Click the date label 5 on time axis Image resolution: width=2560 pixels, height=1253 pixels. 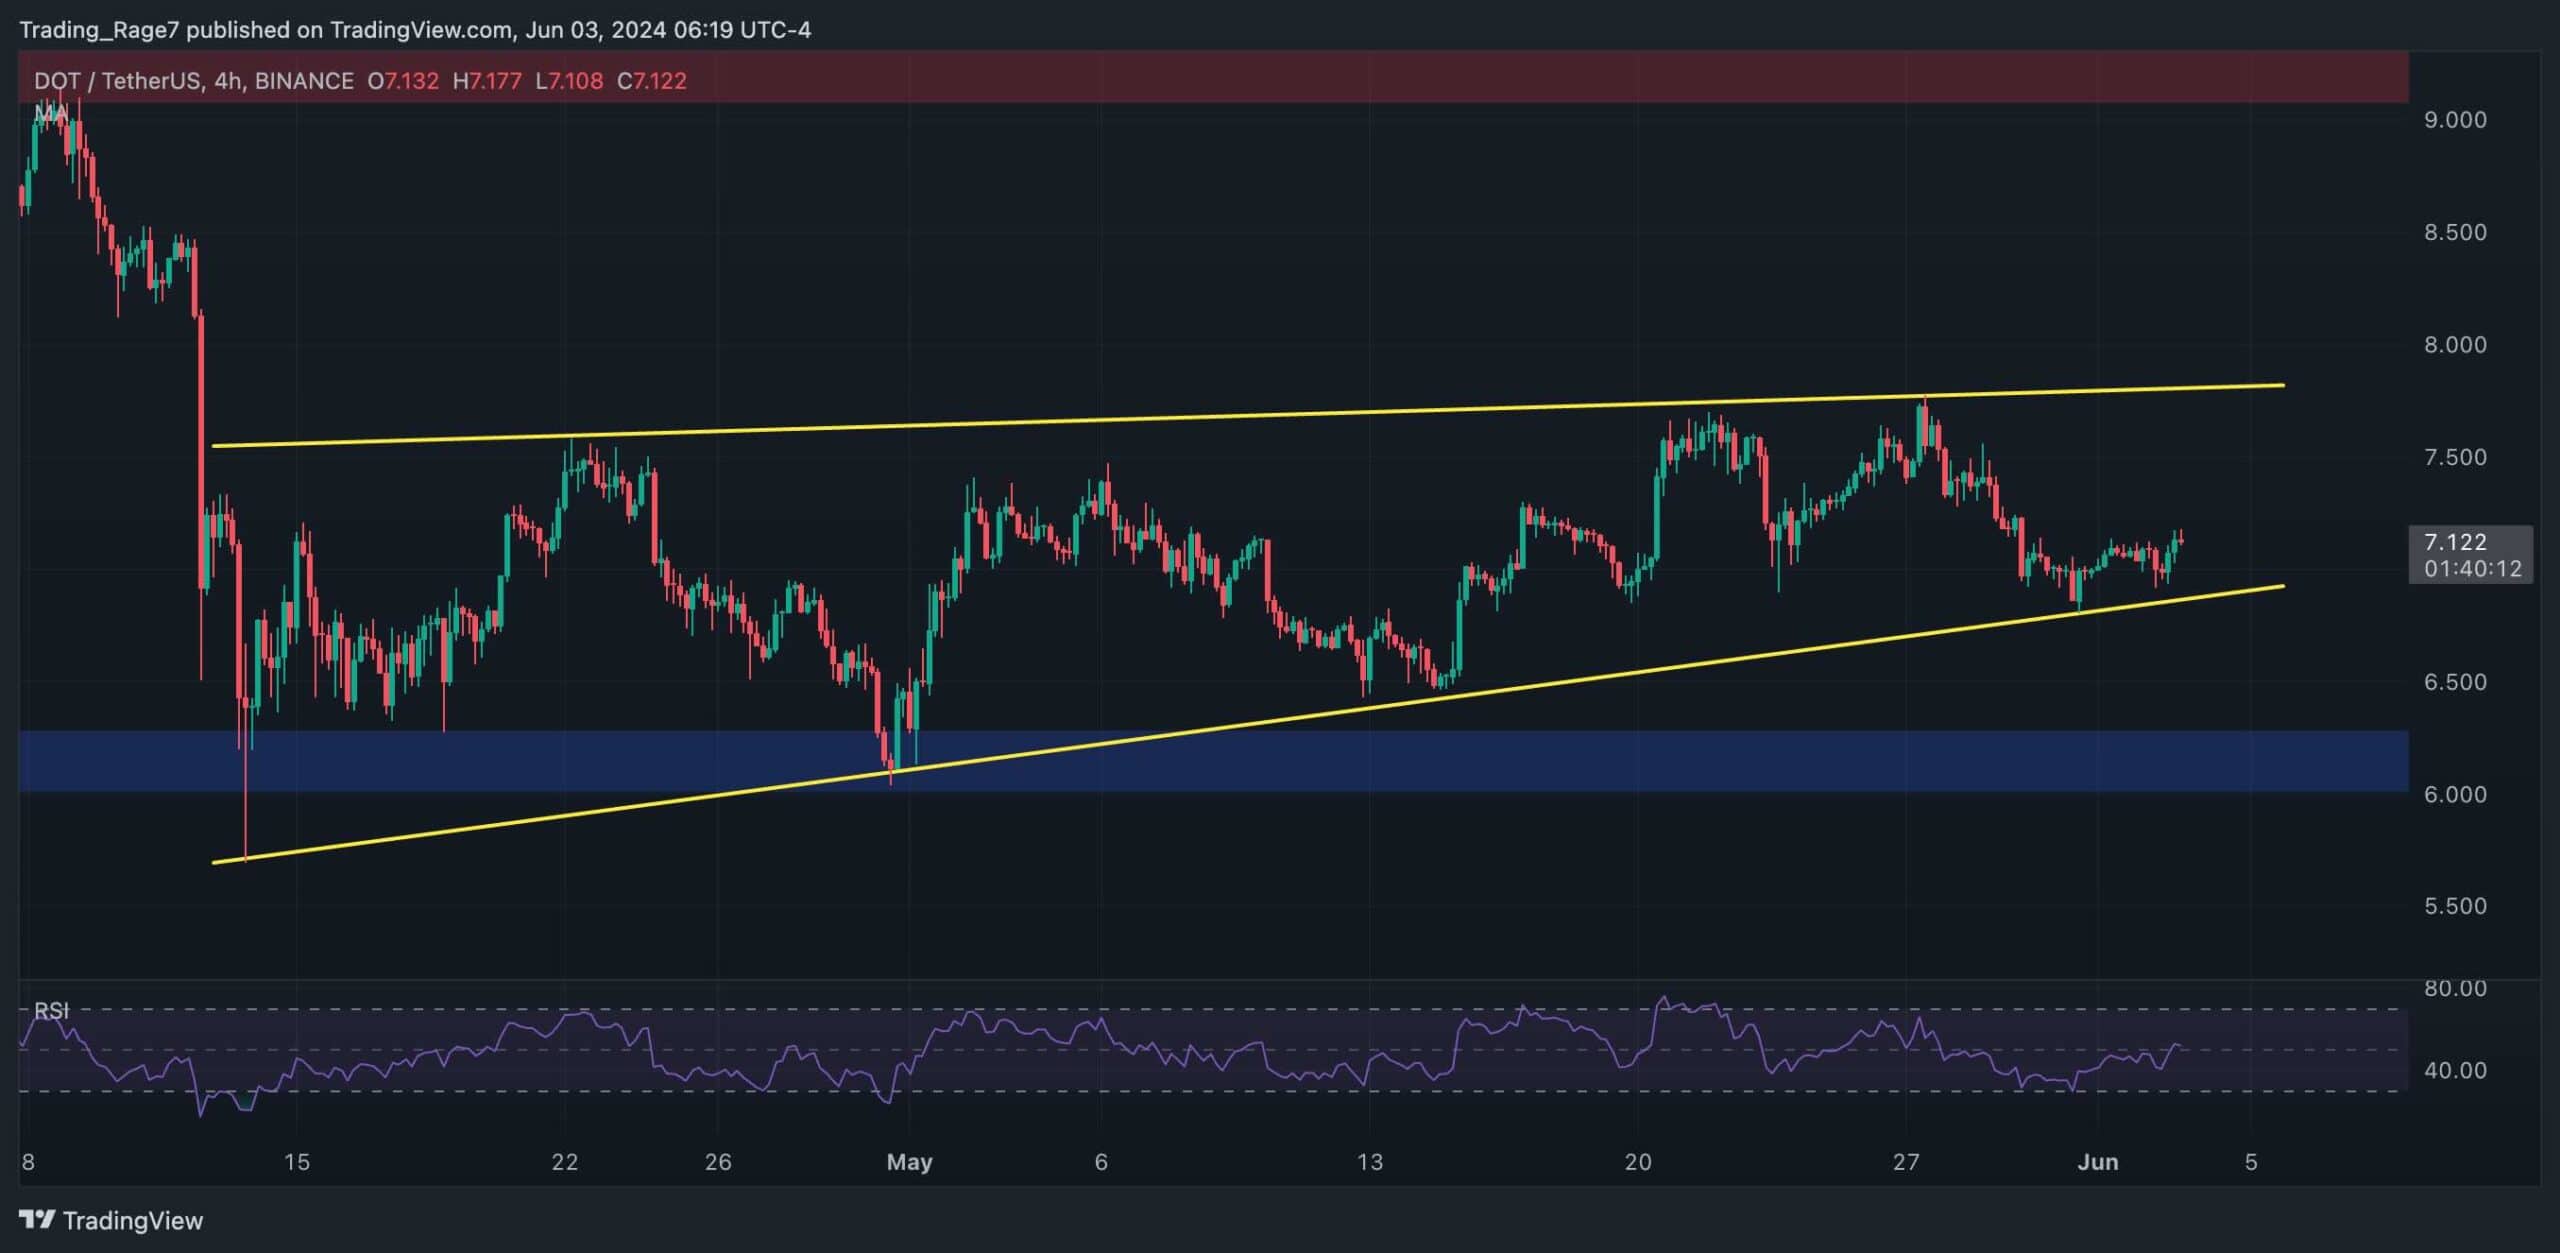click(2251, 1162)
